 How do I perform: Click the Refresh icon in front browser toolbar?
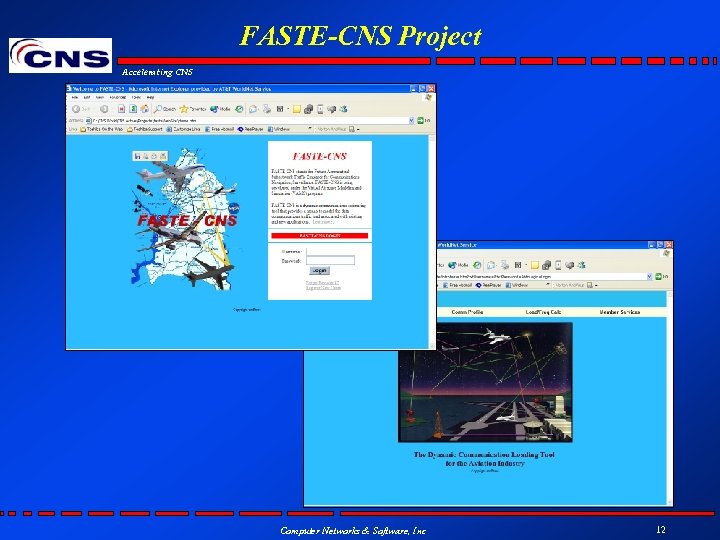(x=133, y=109)
